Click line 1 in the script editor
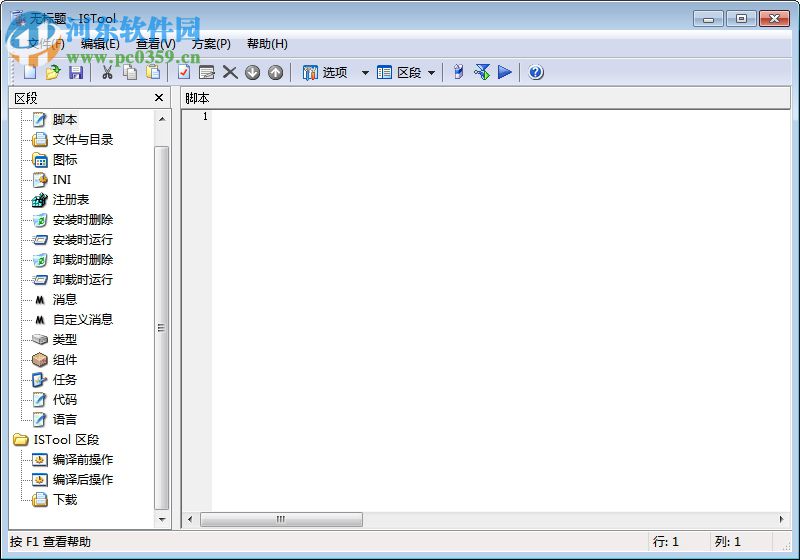Image resolution: width=800 pixels, height=560 pixels. (501, 116)
